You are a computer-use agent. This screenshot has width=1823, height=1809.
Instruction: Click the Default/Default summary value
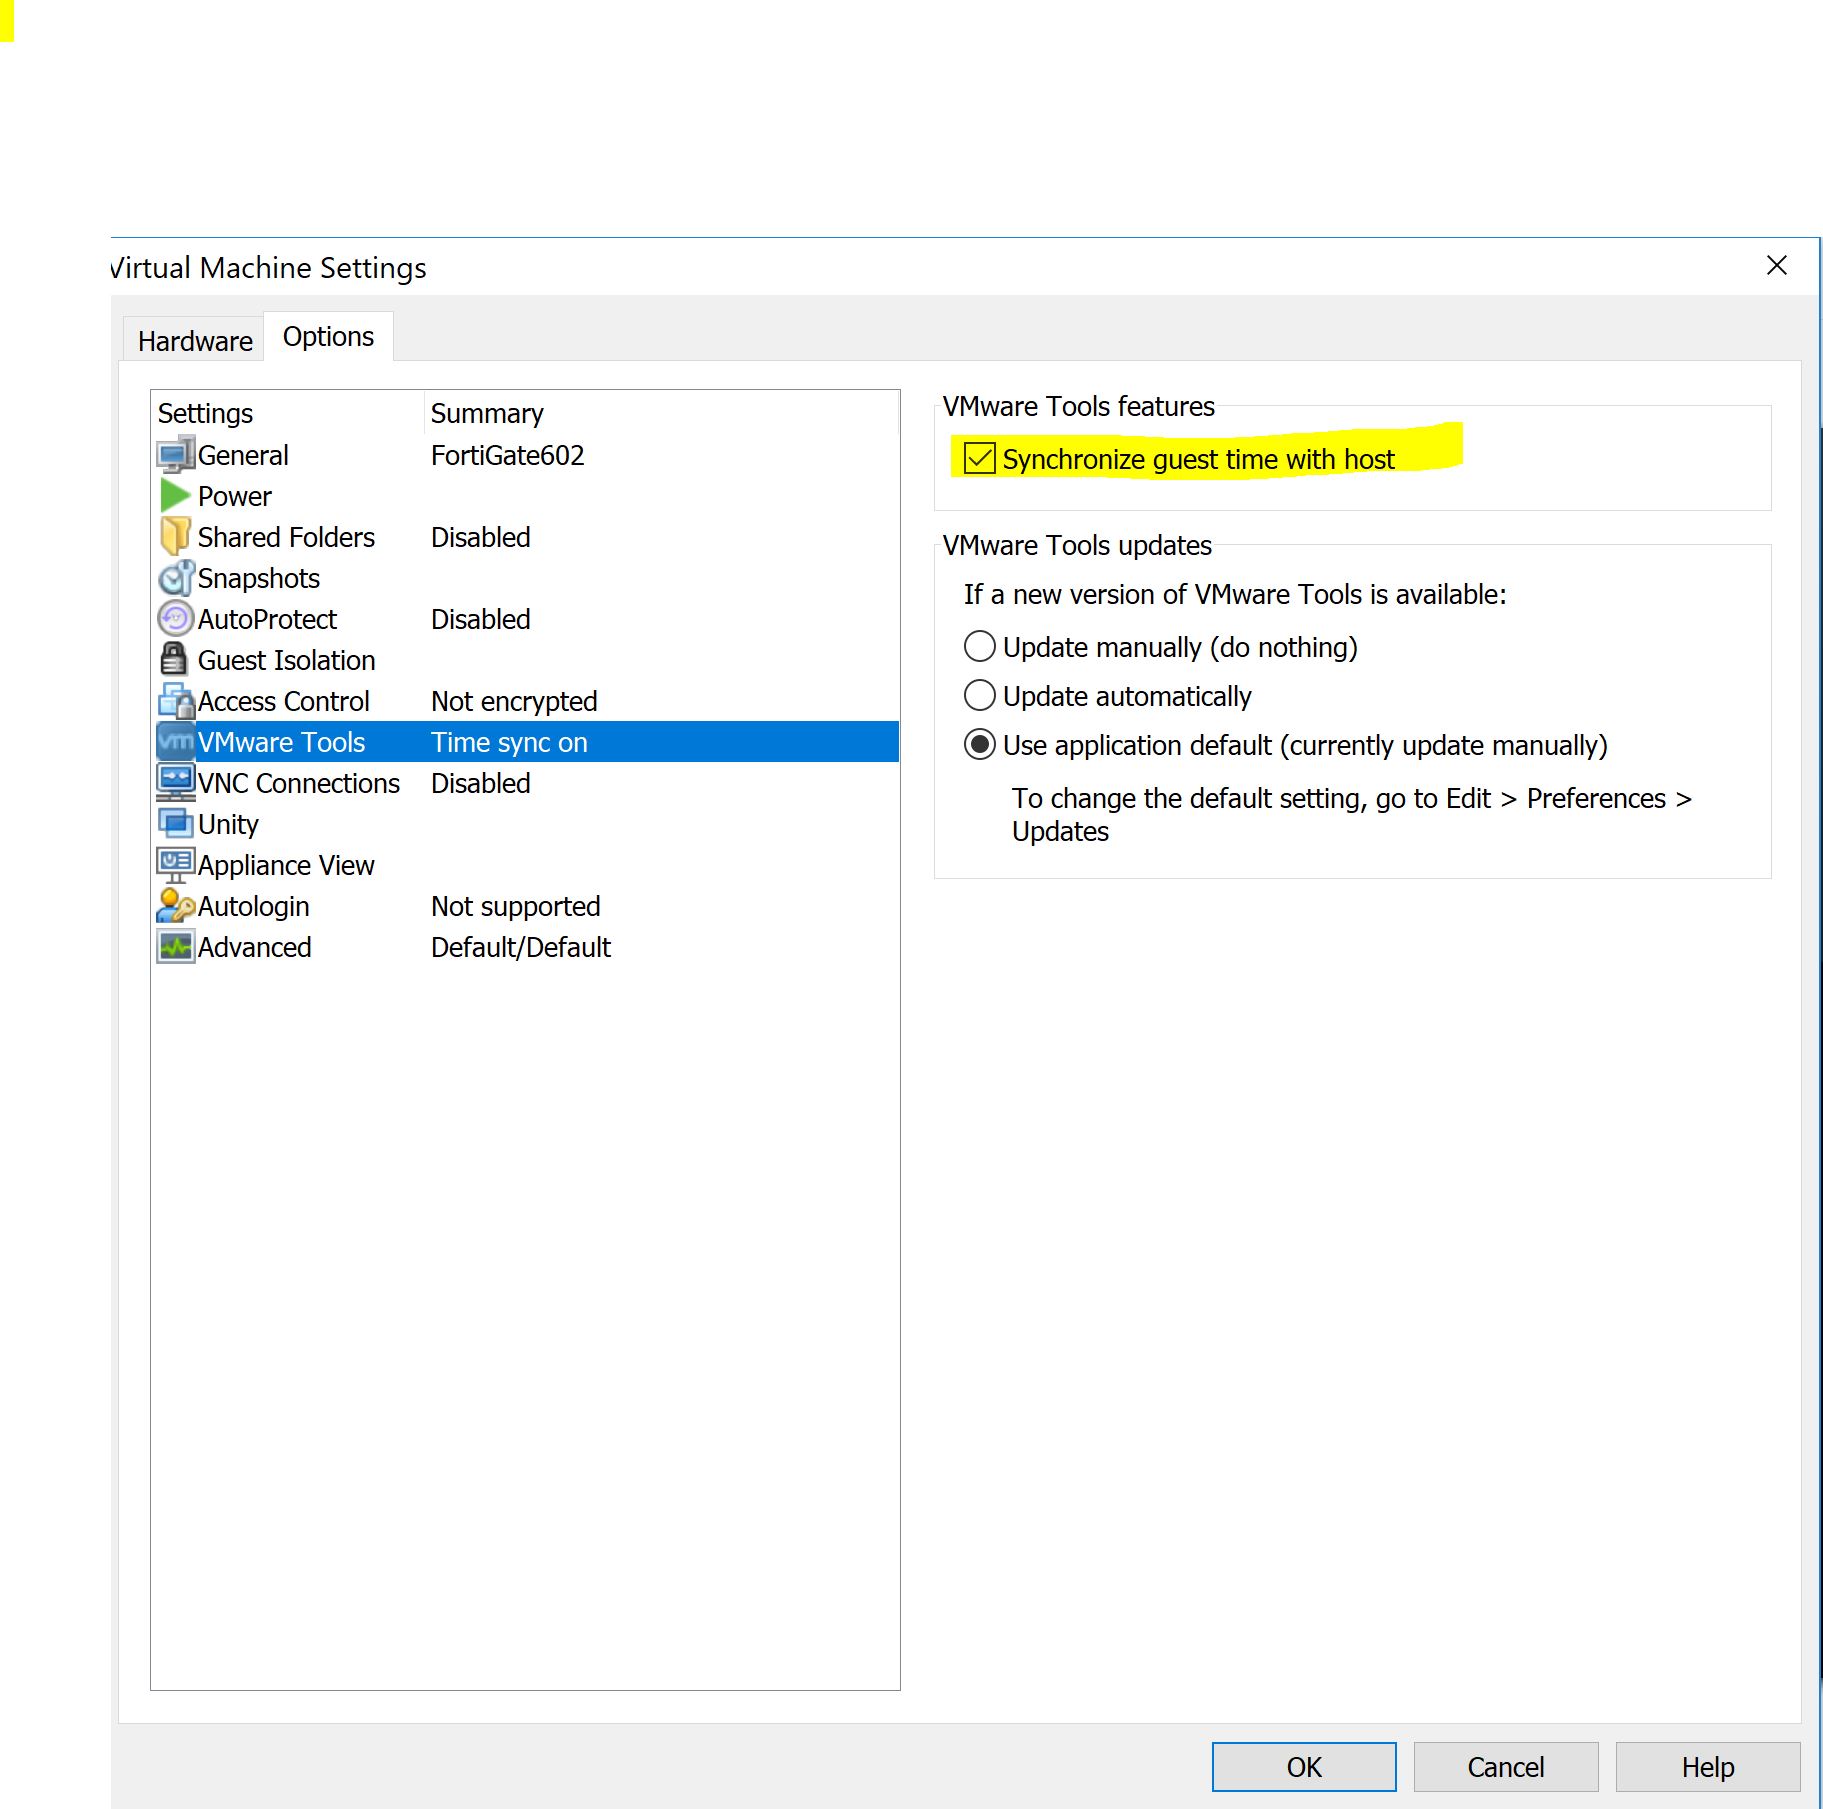click(520, 947)
